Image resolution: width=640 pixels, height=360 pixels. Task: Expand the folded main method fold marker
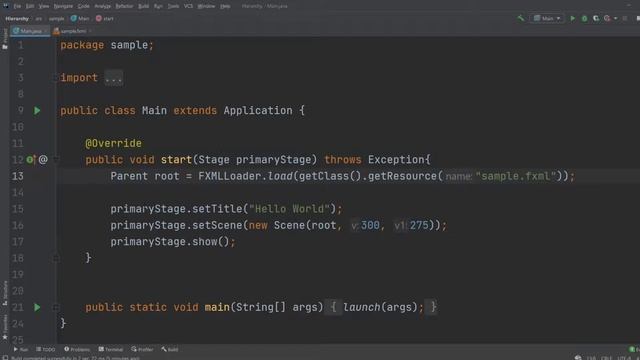coord(56,307)
